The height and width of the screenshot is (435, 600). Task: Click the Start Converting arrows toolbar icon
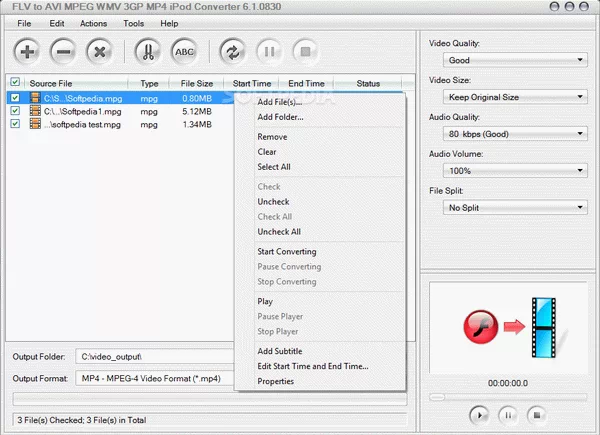[233, 52]
